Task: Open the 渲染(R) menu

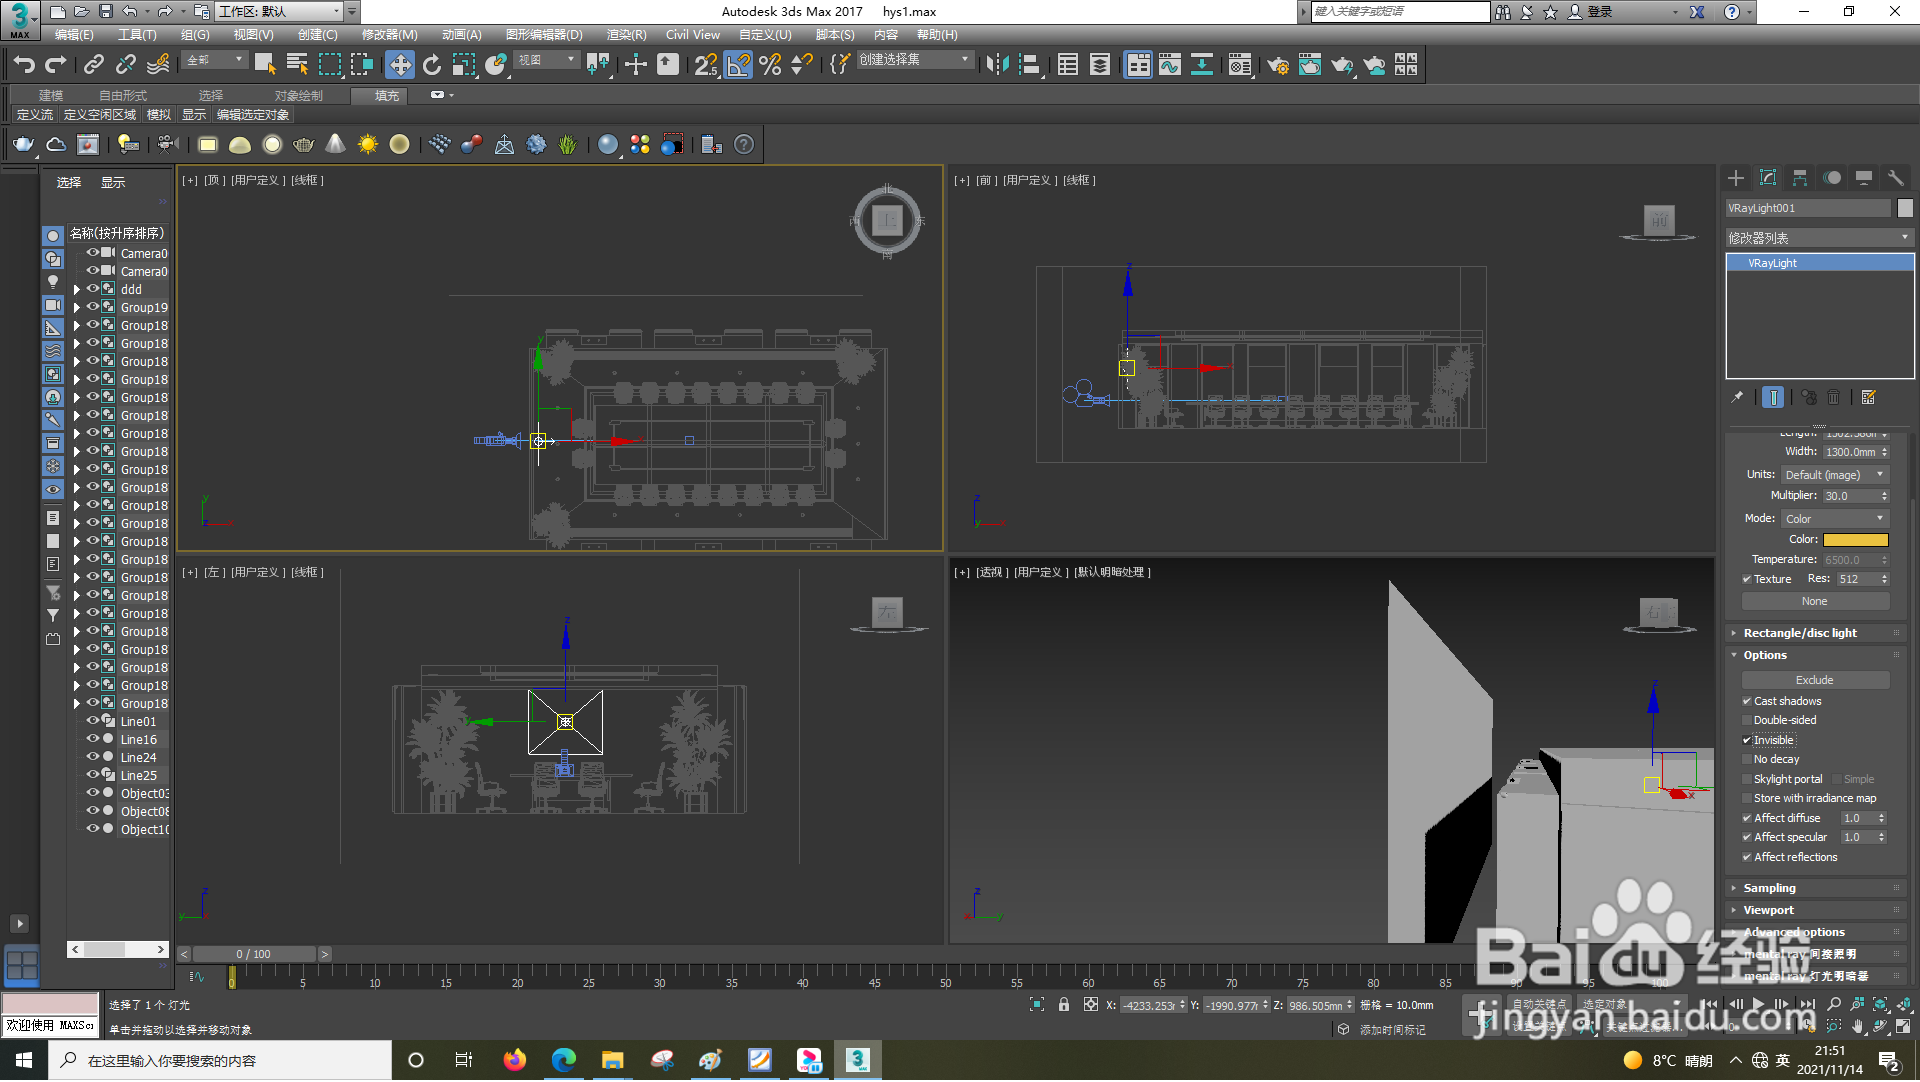Action: pos(626,35)
